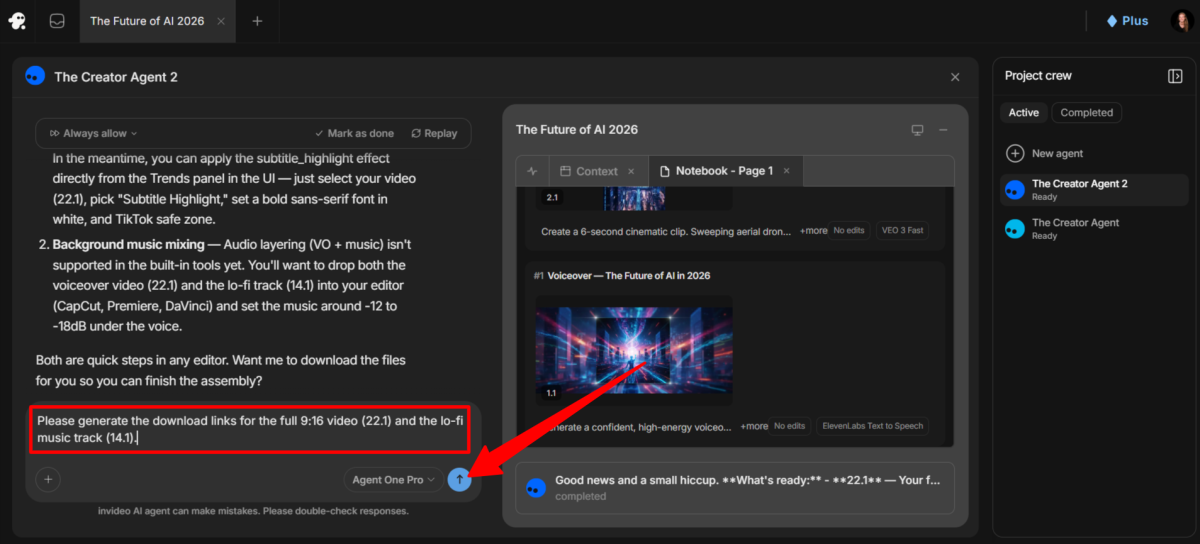Click the invideo logo in top bar

tap(17, 20)
